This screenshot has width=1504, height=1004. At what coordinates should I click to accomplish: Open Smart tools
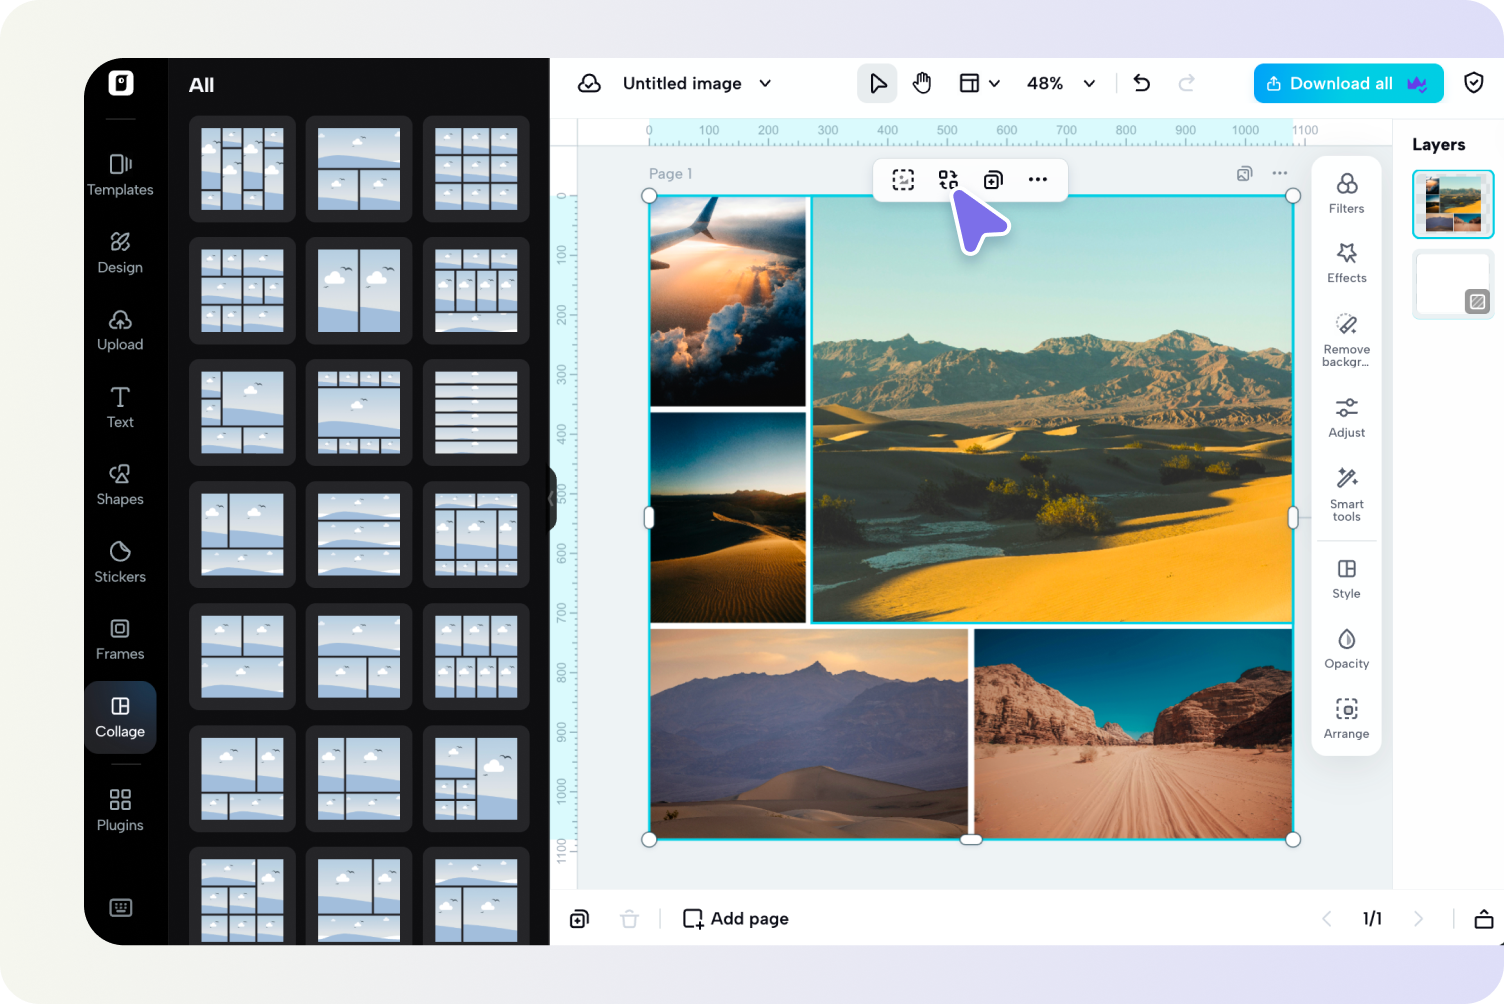(1346, 495)
